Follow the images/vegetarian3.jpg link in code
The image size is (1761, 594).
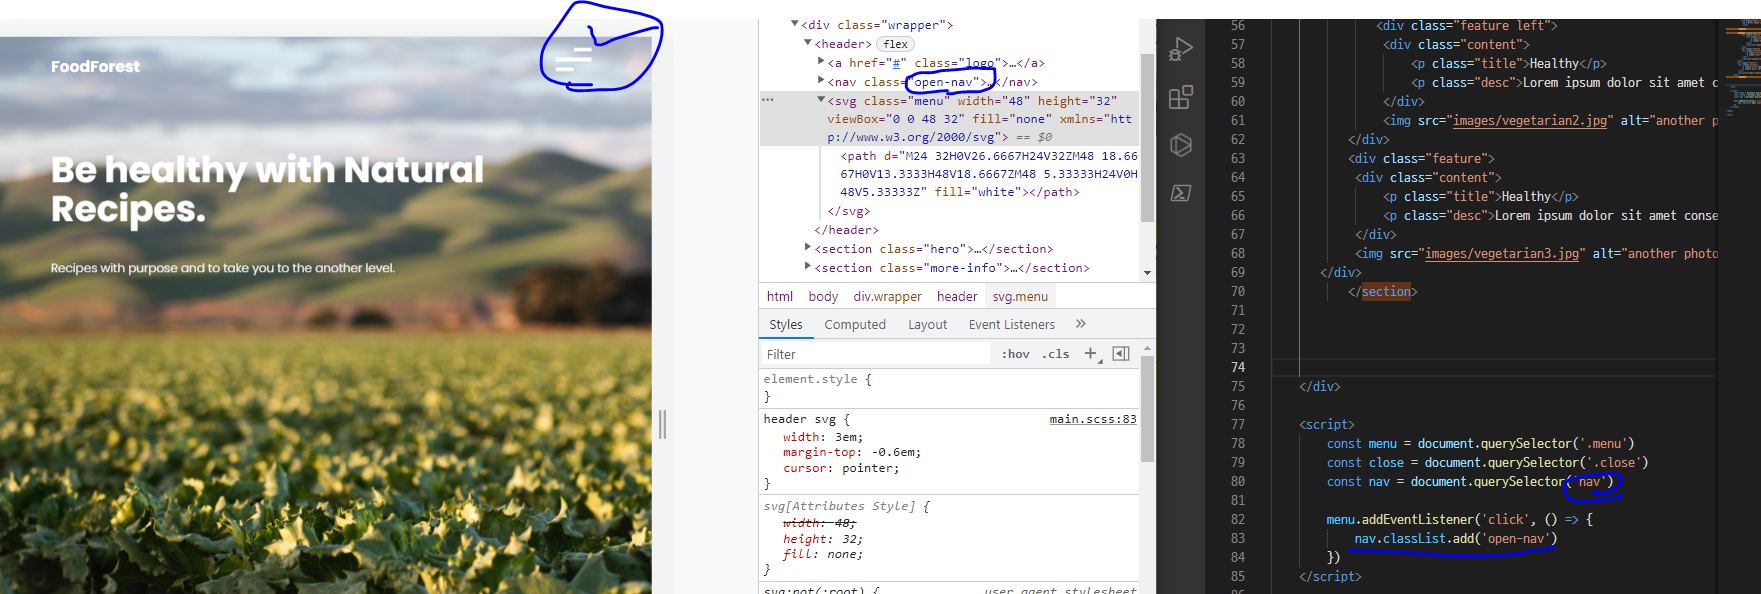pyautogui.click(x=1502, y=253)
